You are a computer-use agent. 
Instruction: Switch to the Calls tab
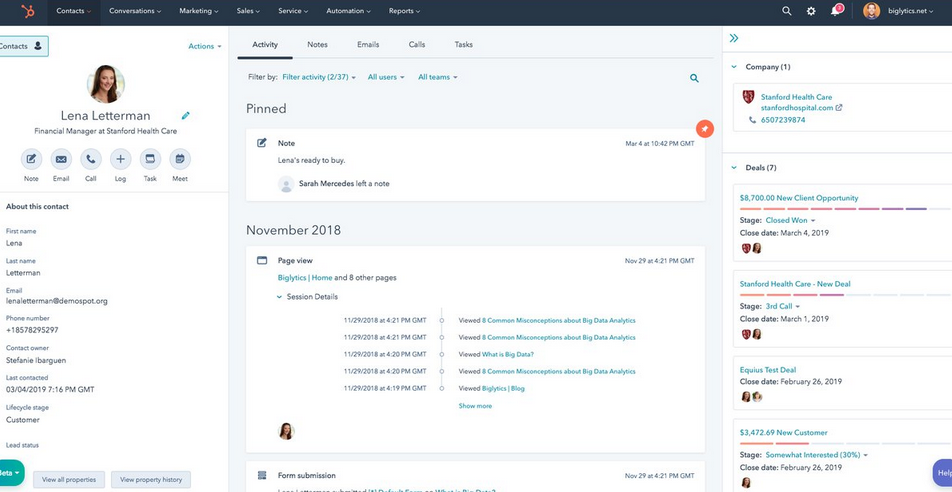point(416,44)
